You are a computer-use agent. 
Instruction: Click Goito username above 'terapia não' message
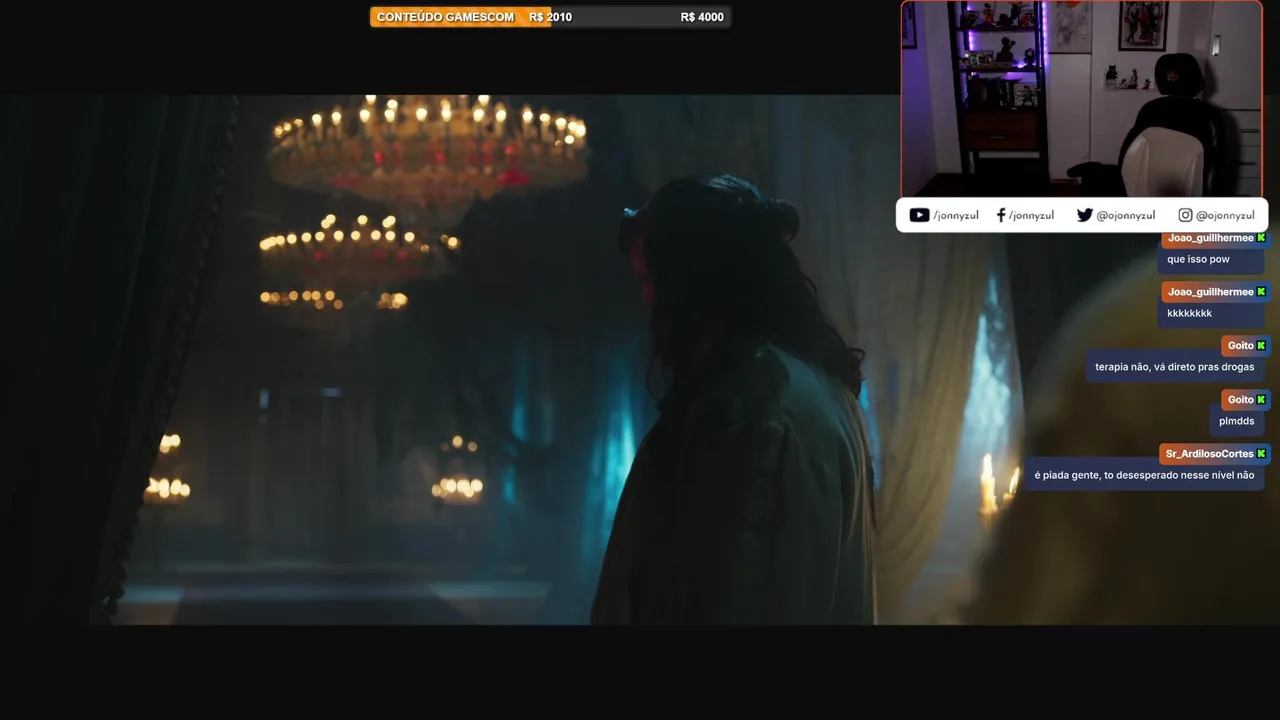1240,346
